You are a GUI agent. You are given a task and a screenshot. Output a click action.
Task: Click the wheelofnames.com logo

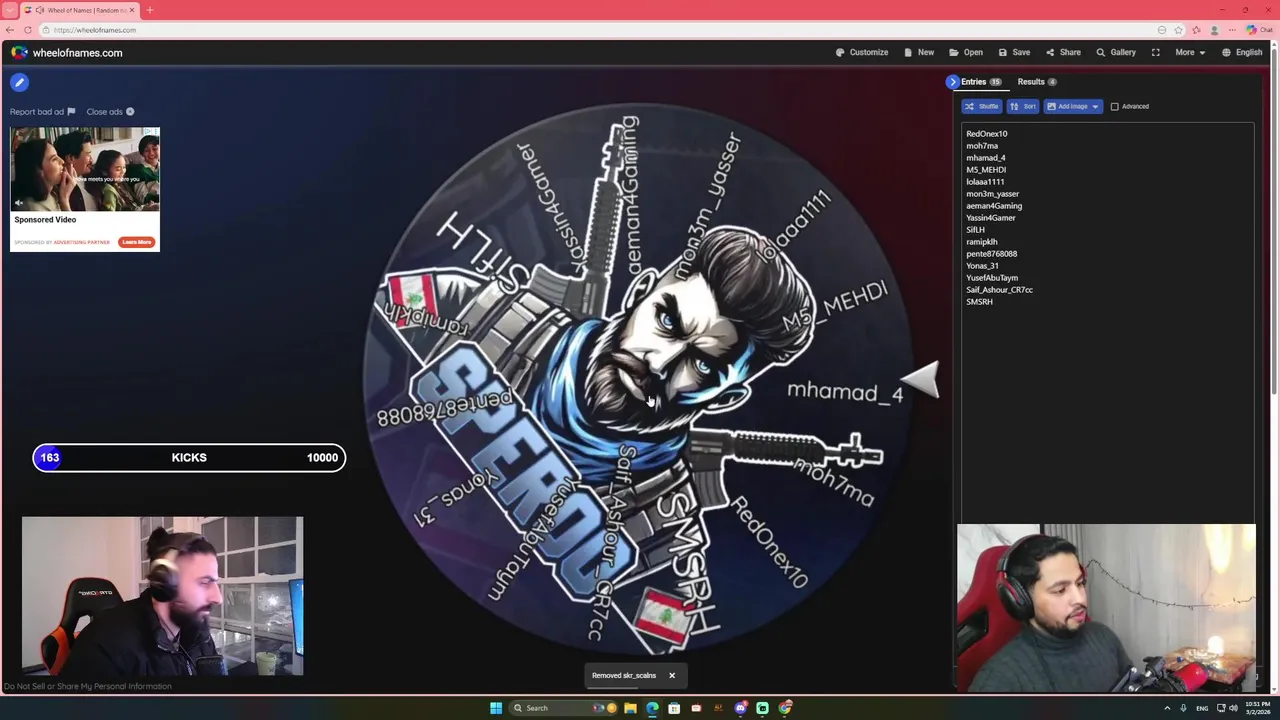[67, 53]
